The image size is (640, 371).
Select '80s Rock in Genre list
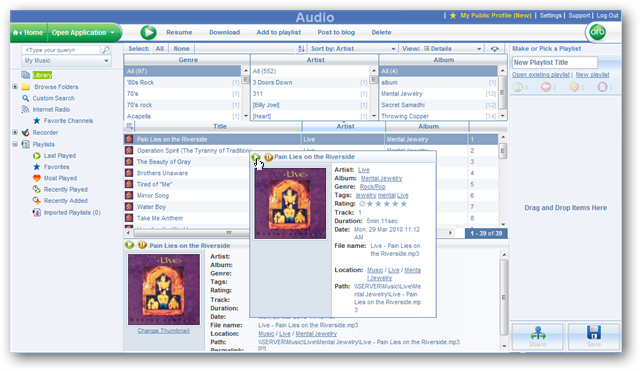pyautogui.click(x=182, y=82)
